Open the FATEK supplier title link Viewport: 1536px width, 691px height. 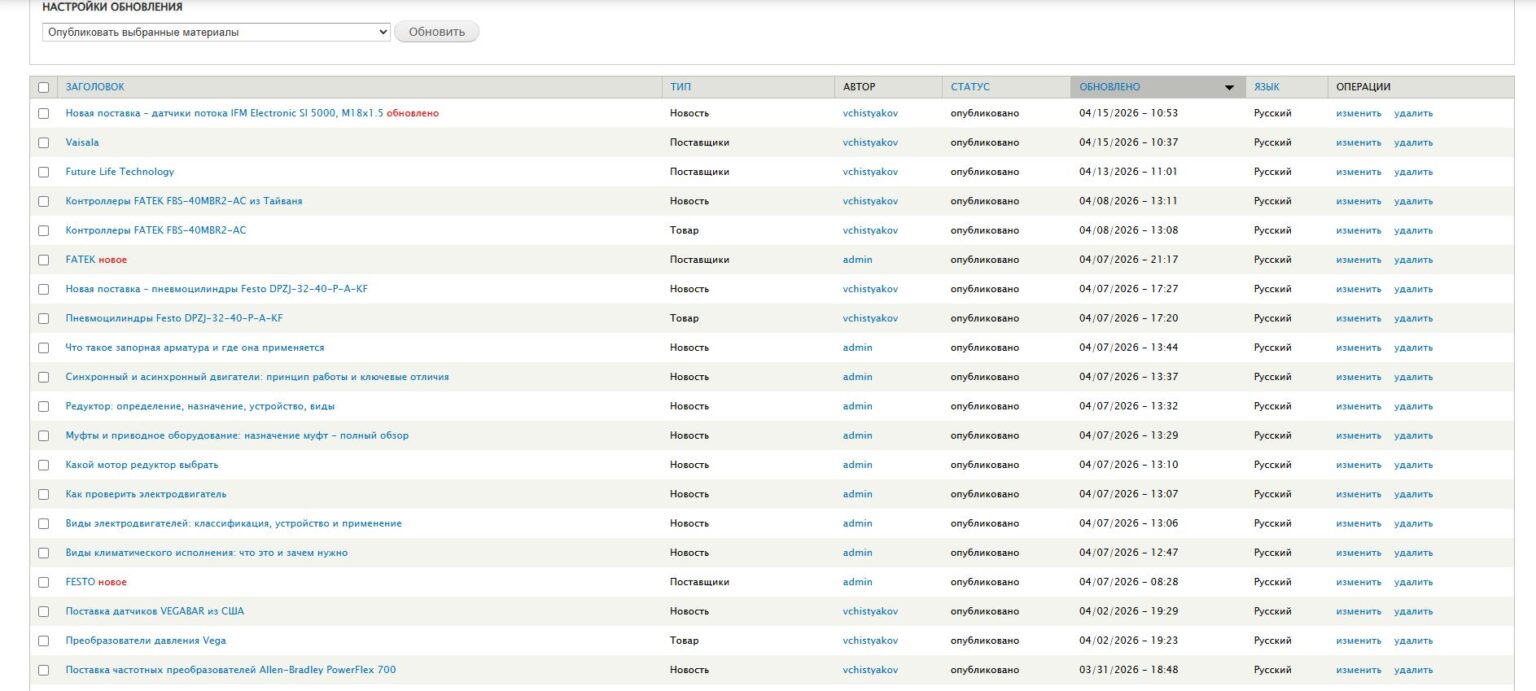(x=80, y=259)
